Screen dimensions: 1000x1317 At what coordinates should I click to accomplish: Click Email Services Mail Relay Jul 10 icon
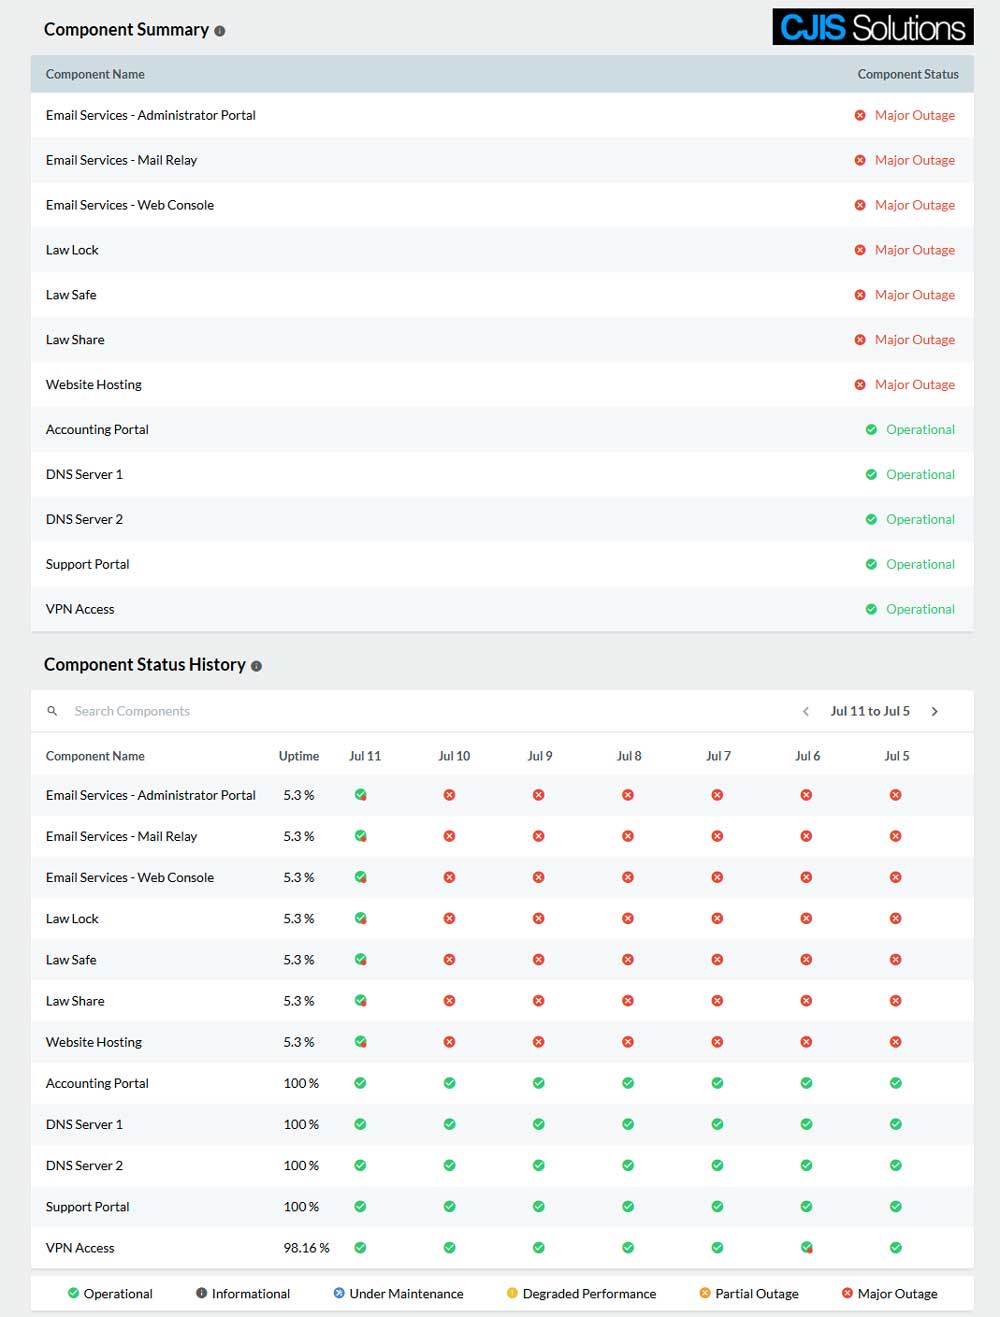[x=449, y=836]
